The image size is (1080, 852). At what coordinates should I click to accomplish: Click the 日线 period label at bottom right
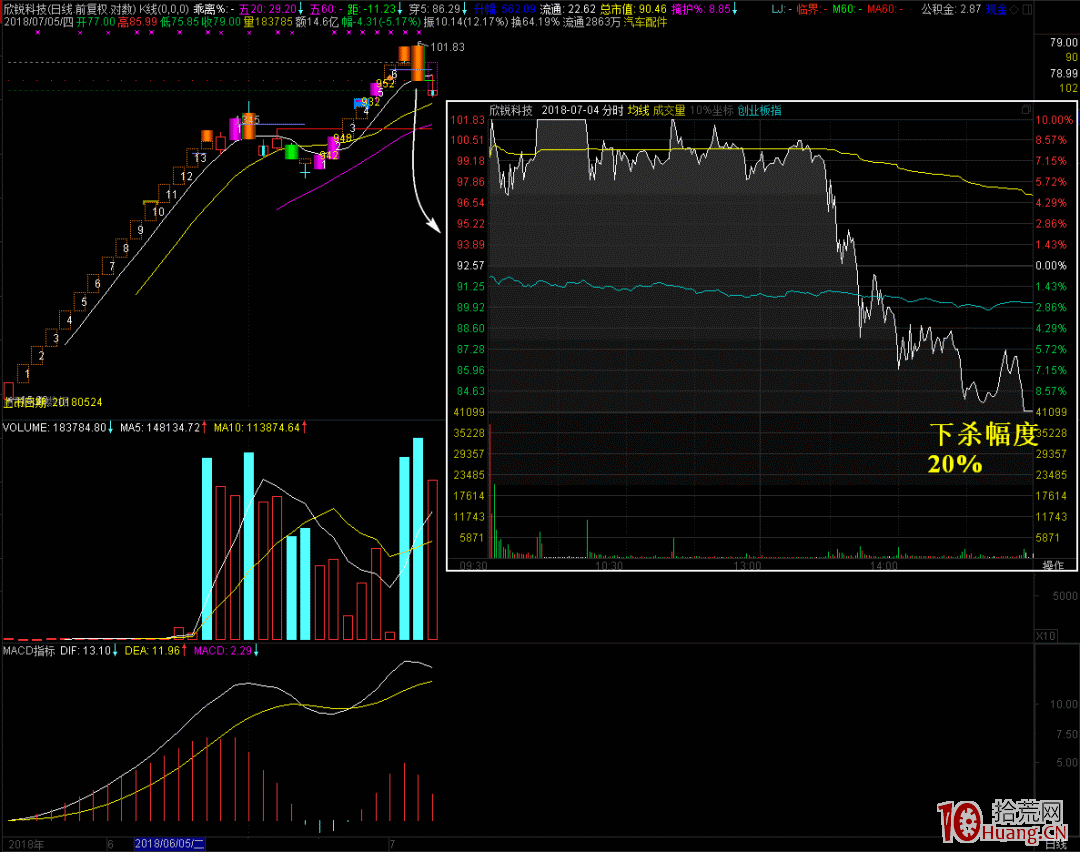tap(1055, 845)
